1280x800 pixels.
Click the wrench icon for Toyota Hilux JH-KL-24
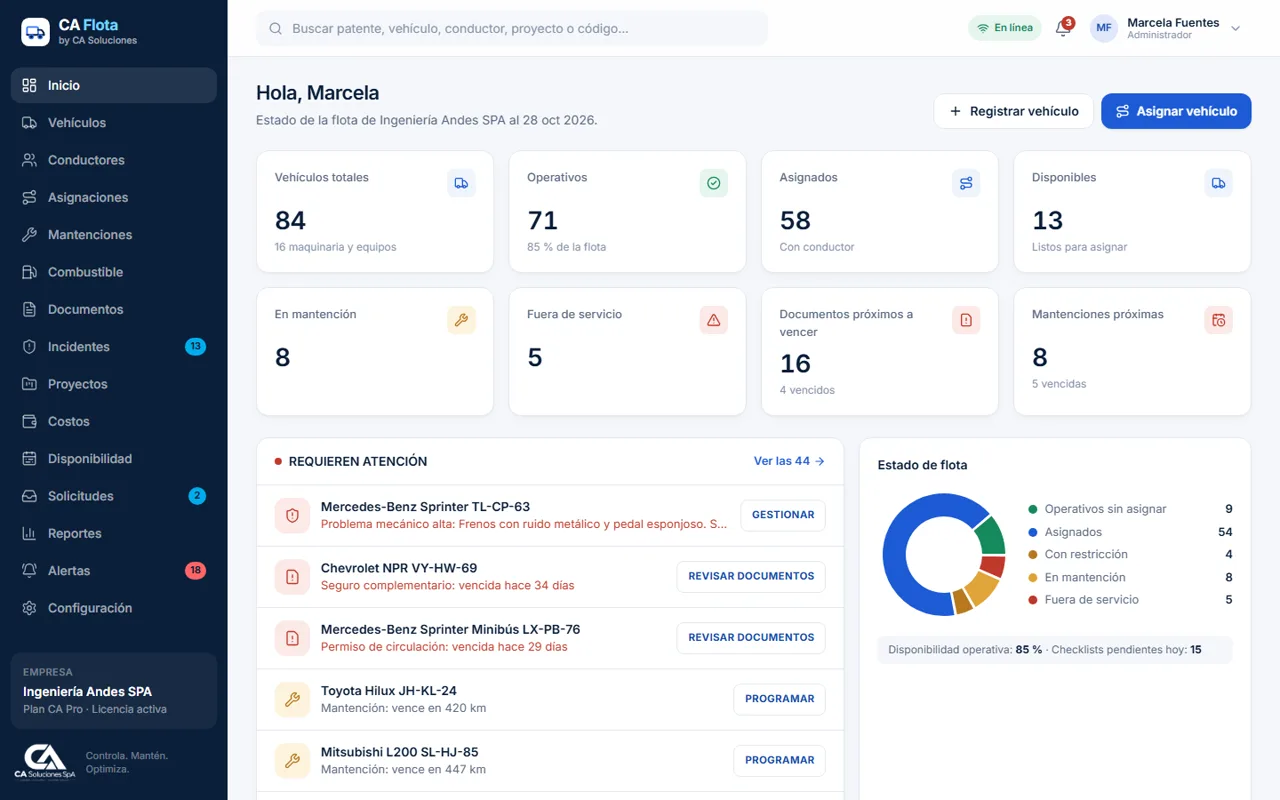click(x=292, y=699)
